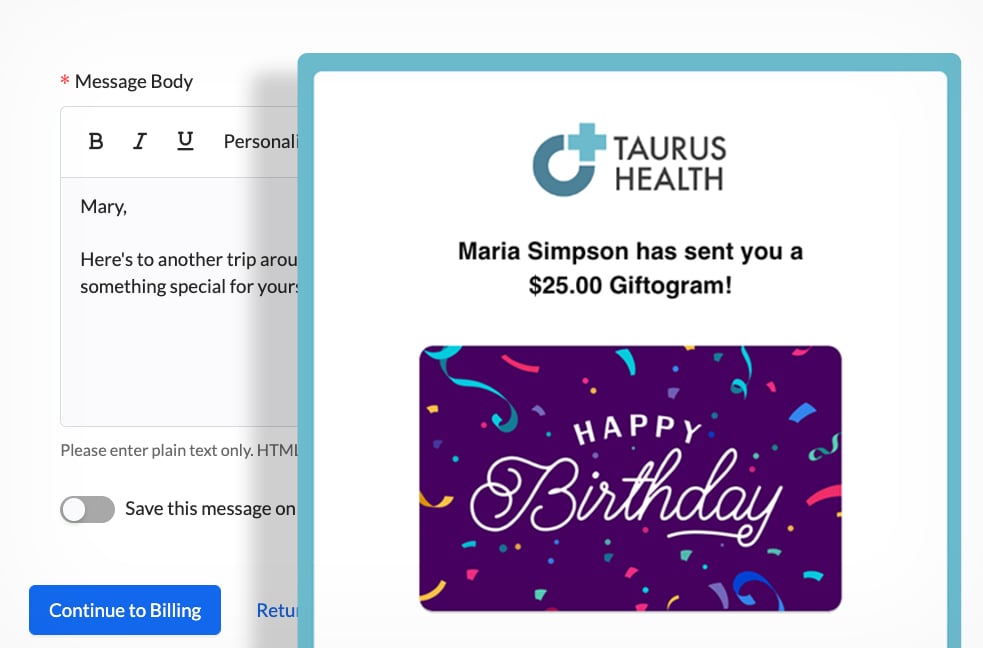Screen dimensions: 983x648
Task: Open the Personalize option in toolbar
Action: click(x=260, y=142)
